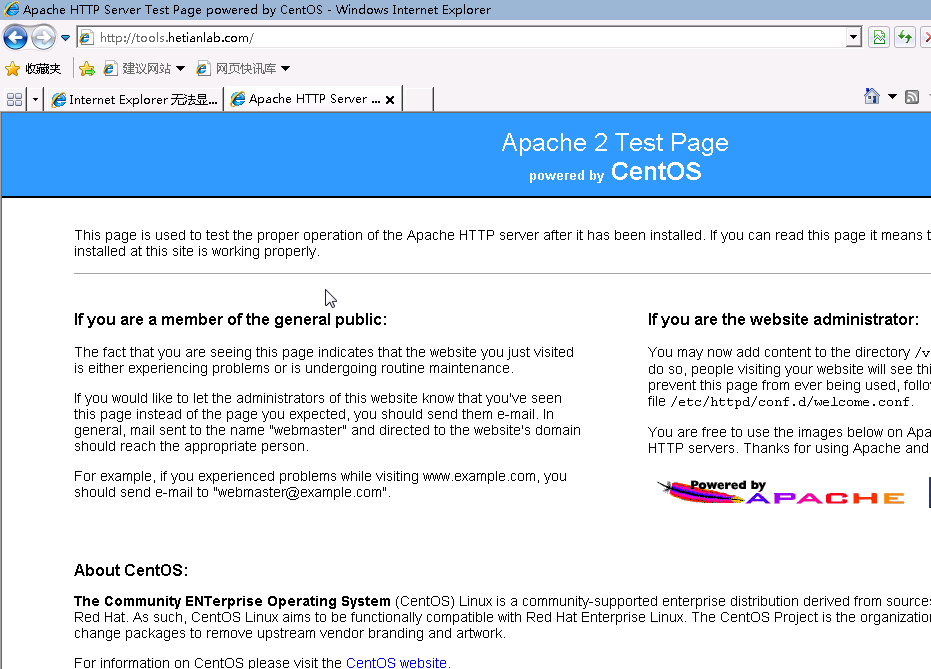Click the general public section heading

coord(230,320)
